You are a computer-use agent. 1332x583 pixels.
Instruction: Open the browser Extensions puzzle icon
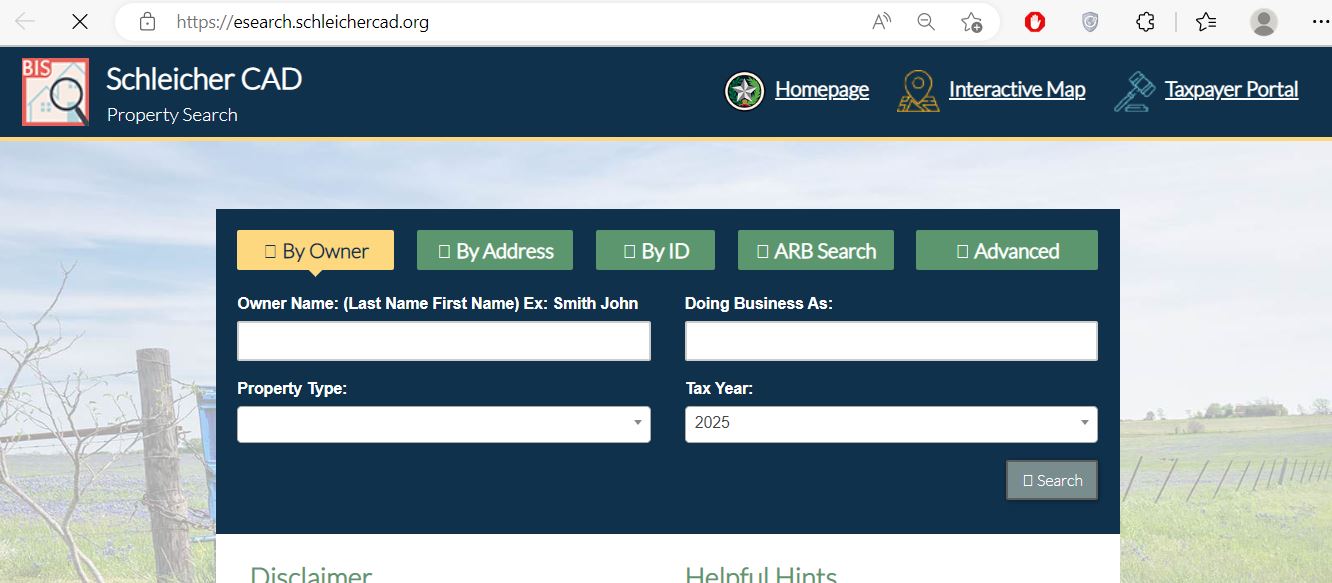click(x=1145, y=22)
